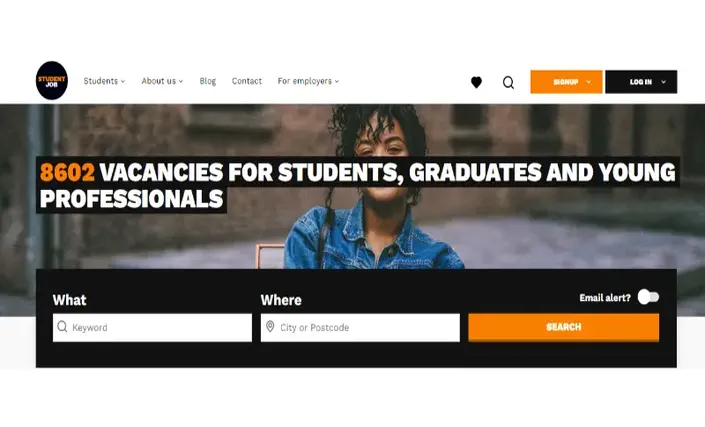Image resolution: width=705 pixels, height=427 pixels.
Task: Click the magnifier icon in Keyword field
Action: click(62, 327)
